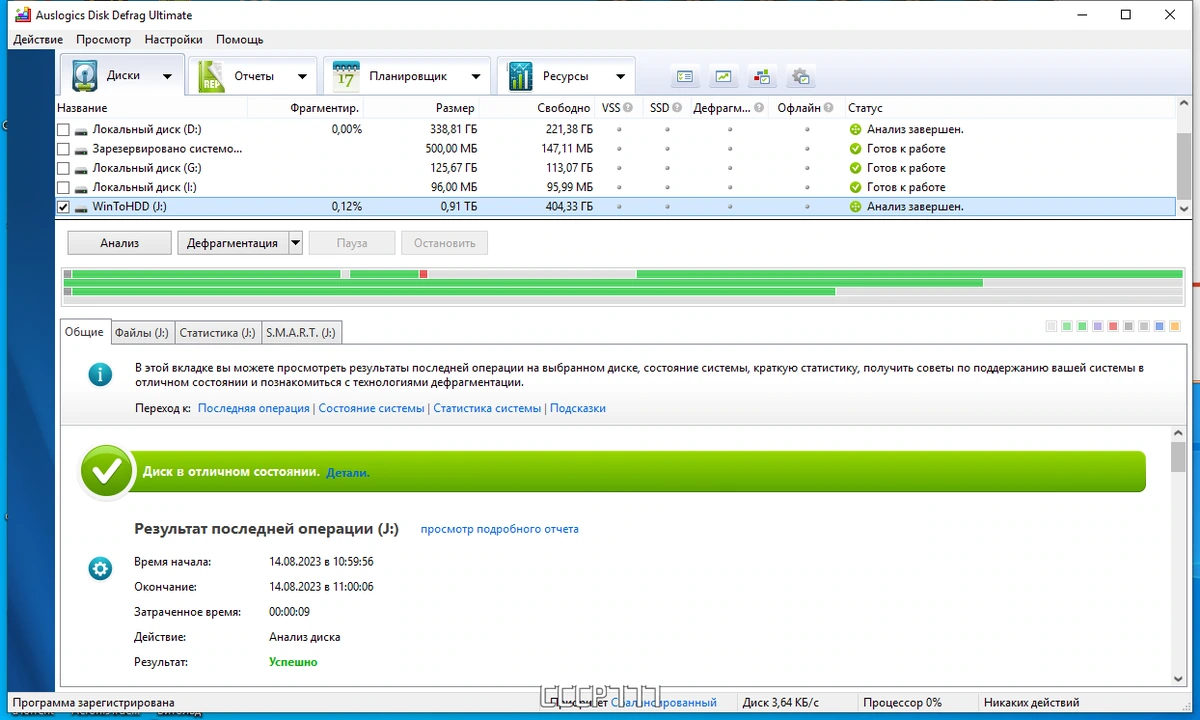Follow the Последняя операция link
1200x720 pixels.
tap(254, 408)
